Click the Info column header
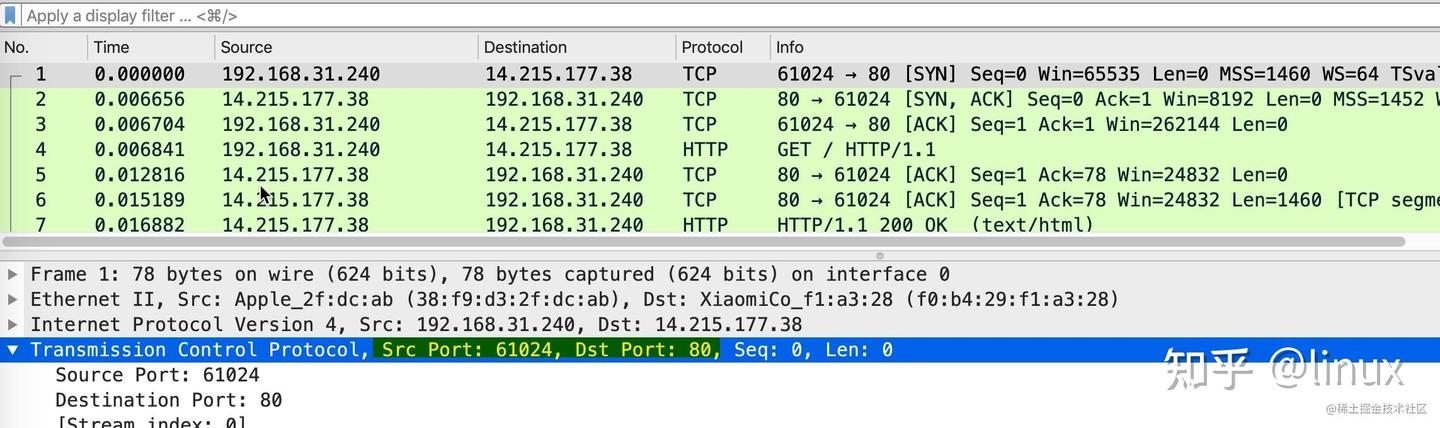This screenshot has height=428, width=1440. click(x=790, y=47)
